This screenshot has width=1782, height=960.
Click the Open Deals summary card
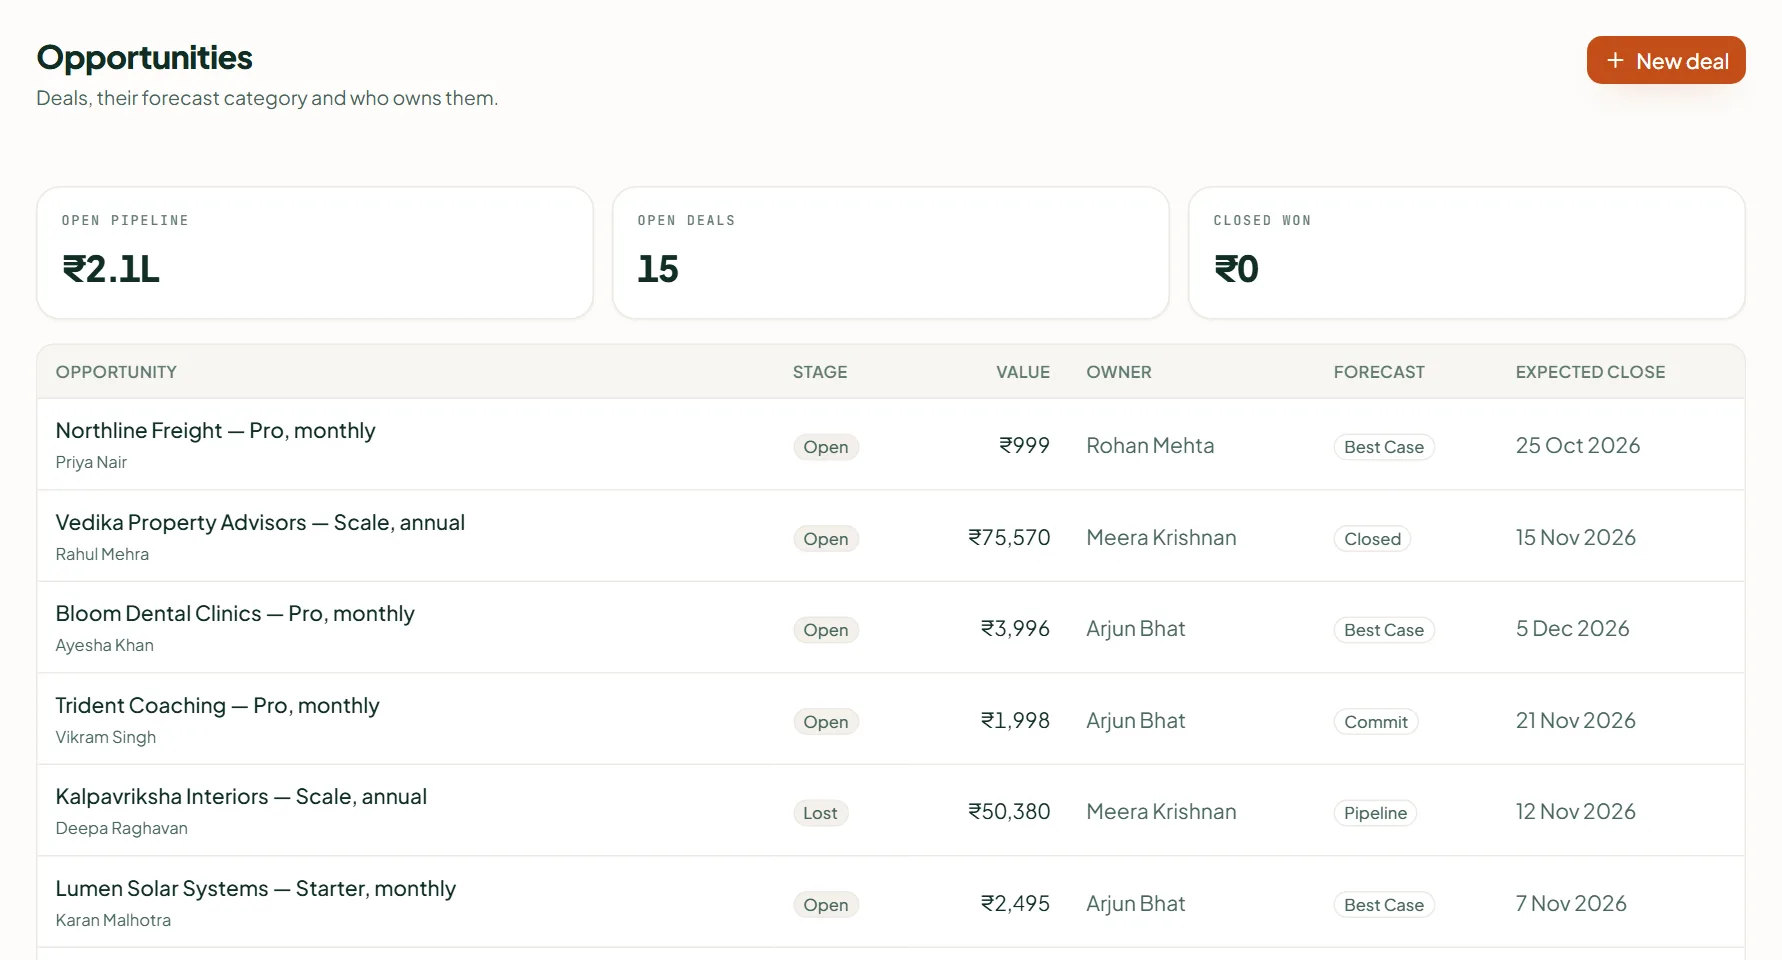(891, 253)
